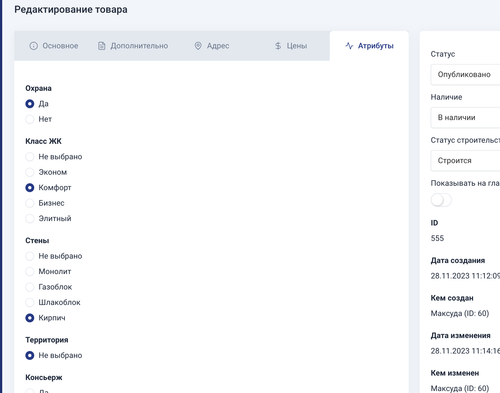Open the Статус dropdown showing Опубликовано
Image resolution: width=500 pixels, height=393 pixels.
465,74
